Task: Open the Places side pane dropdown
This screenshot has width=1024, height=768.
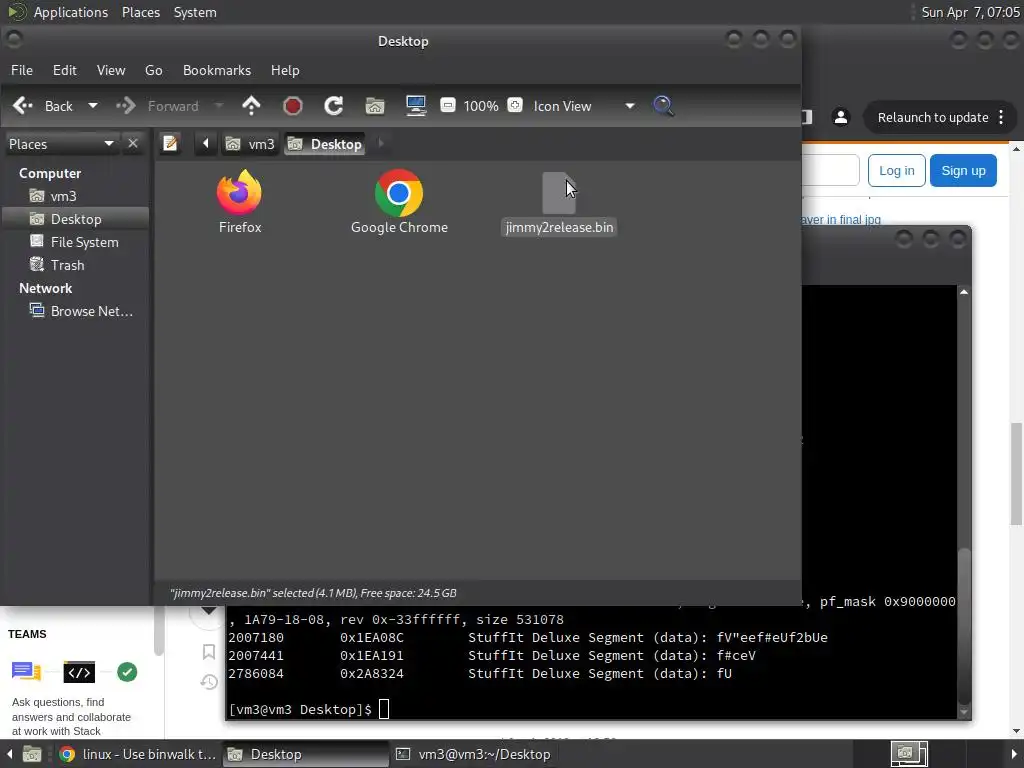Action: pyautogui.click(x=61, y=144)
